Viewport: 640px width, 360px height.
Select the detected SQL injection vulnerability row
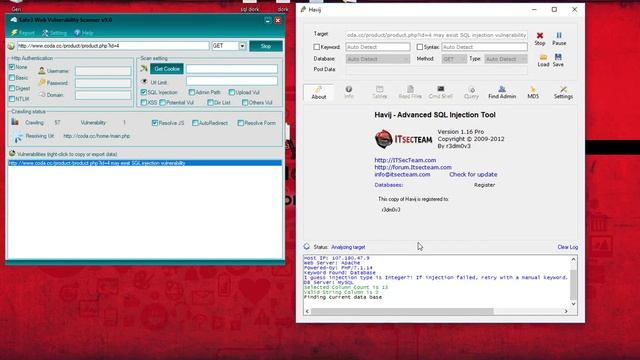tap(145, 163)
